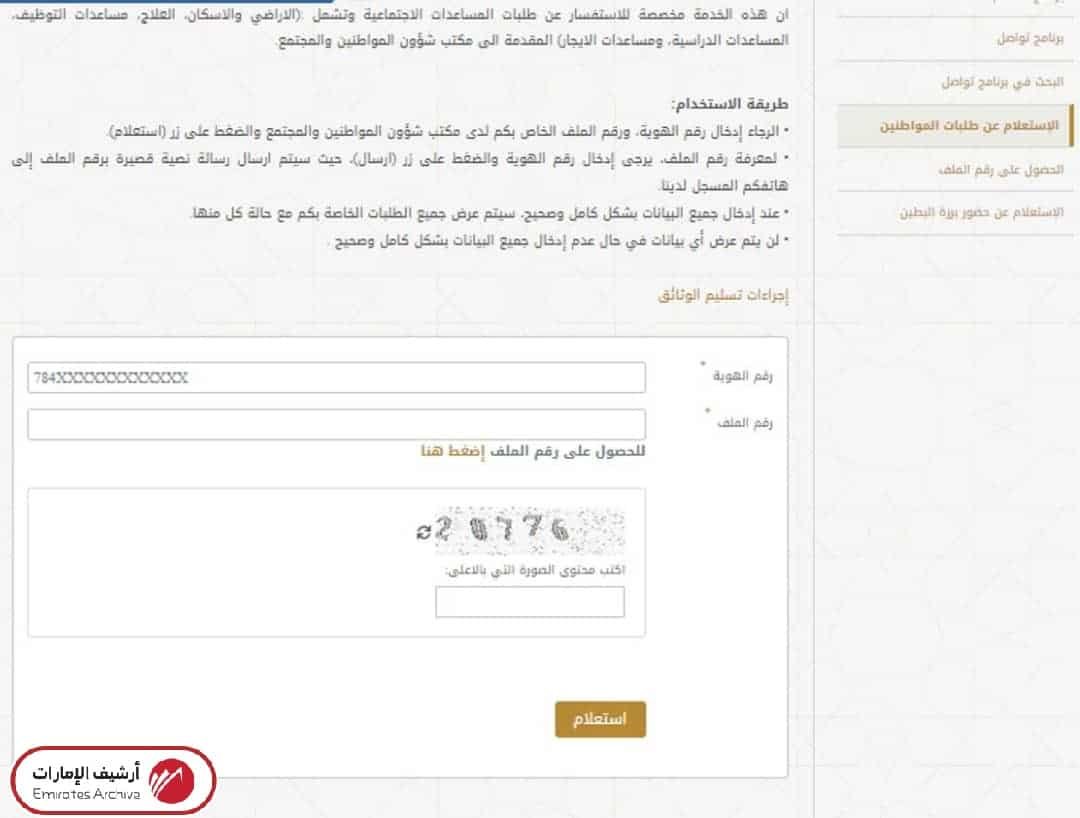Open برنامج تواصل sidebar item
Screen dimensions: 1080x818
(1030, 39)
